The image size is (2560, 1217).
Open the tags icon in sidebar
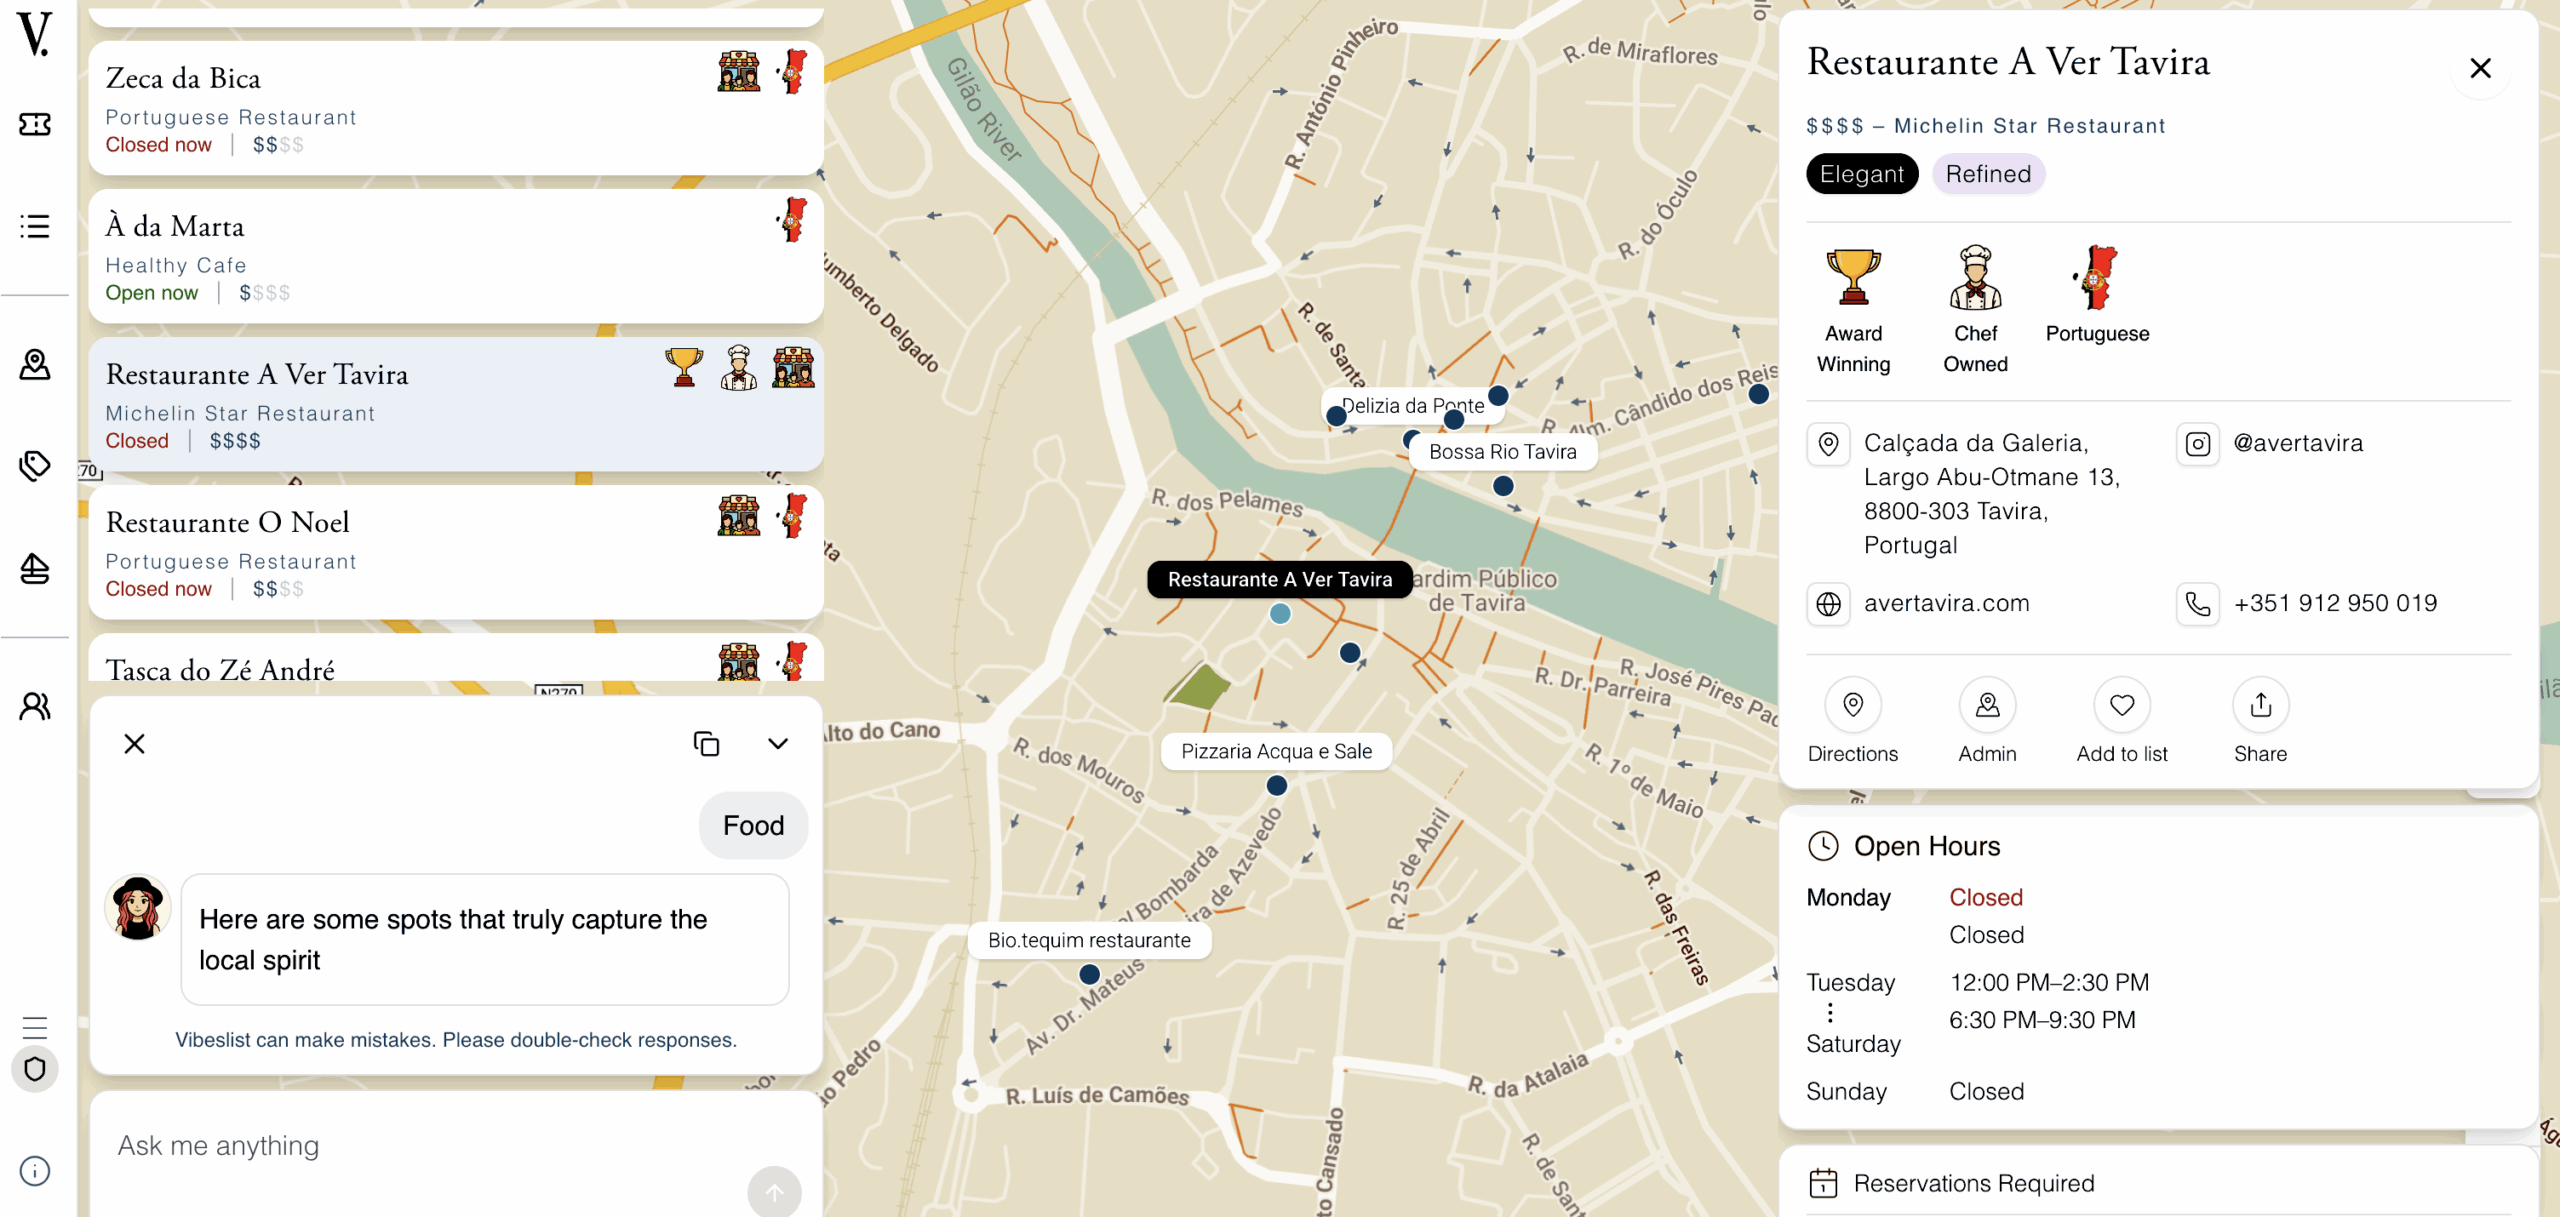click(x=35, y=466)
